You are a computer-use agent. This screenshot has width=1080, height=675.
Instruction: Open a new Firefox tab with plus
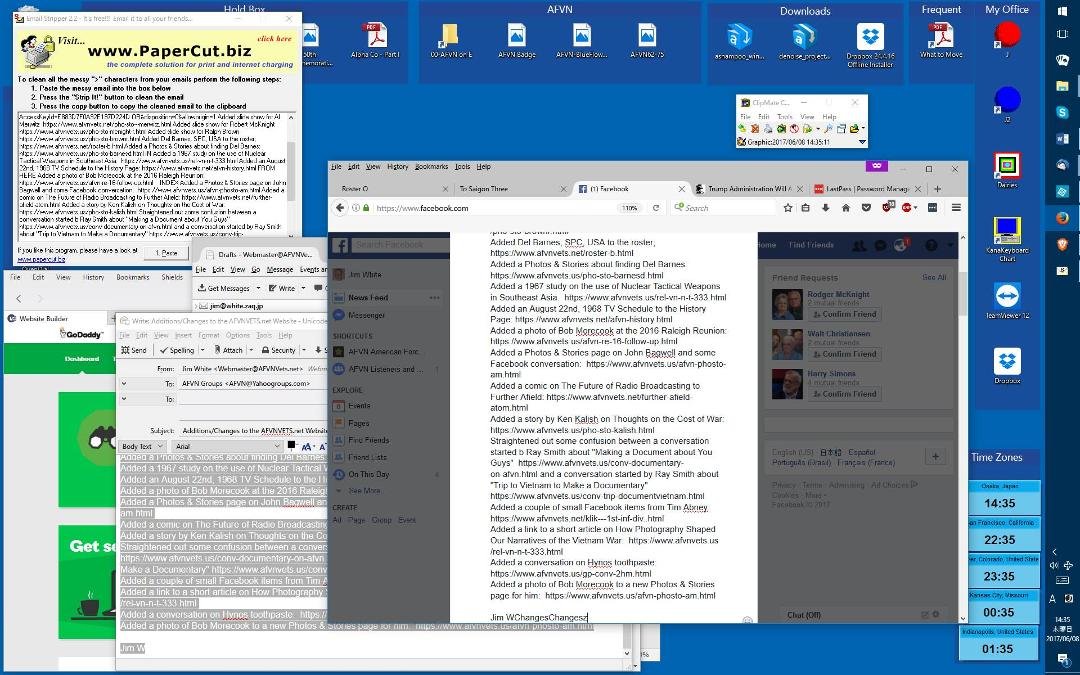coord(937,189)
